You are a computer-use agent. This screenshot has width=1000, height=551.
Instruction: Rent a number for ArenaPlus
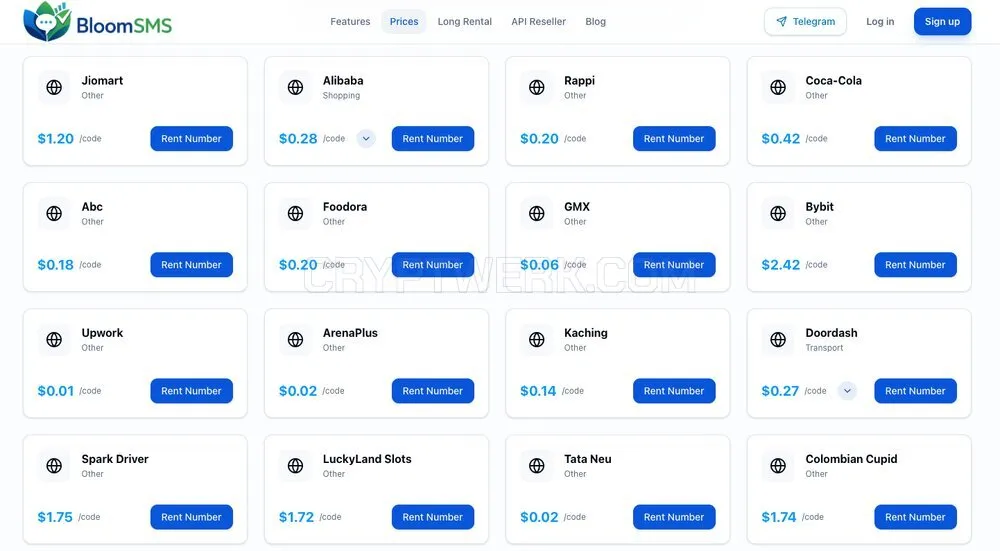[432, 391]
